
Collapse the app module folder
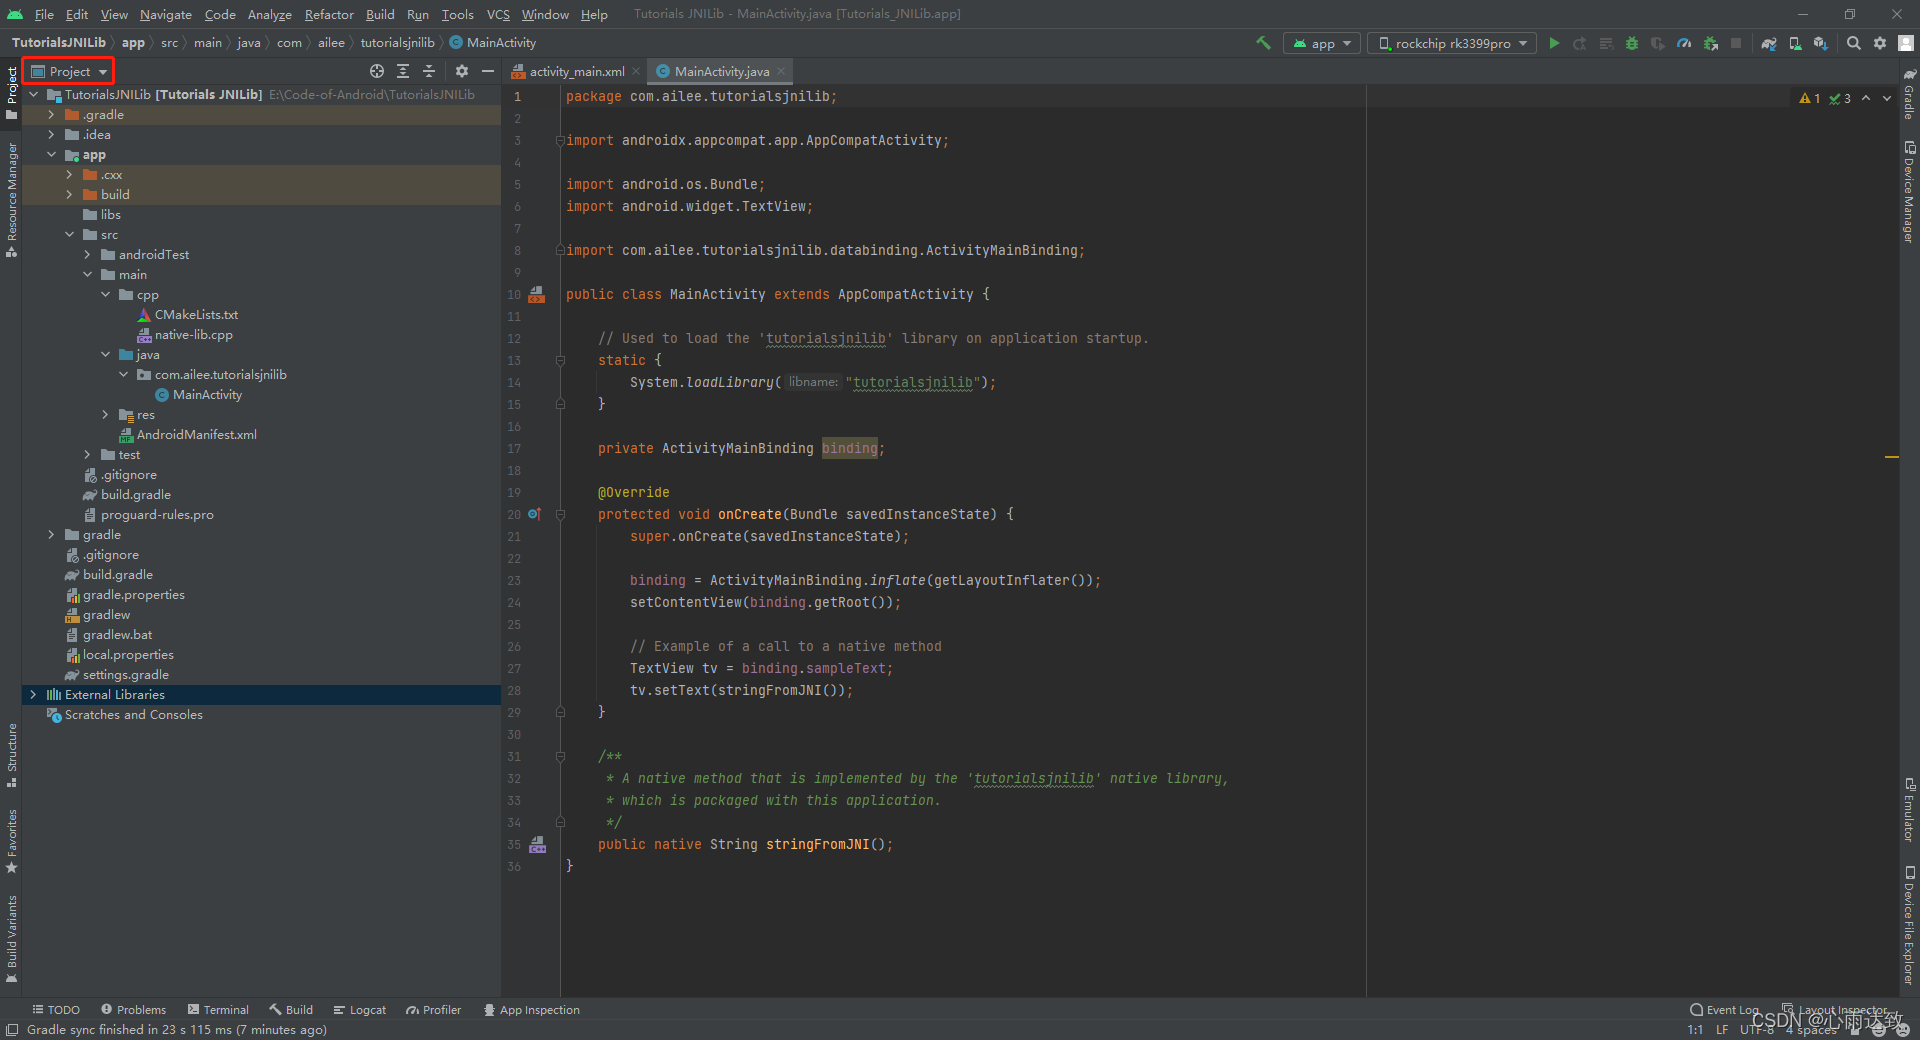51,155
